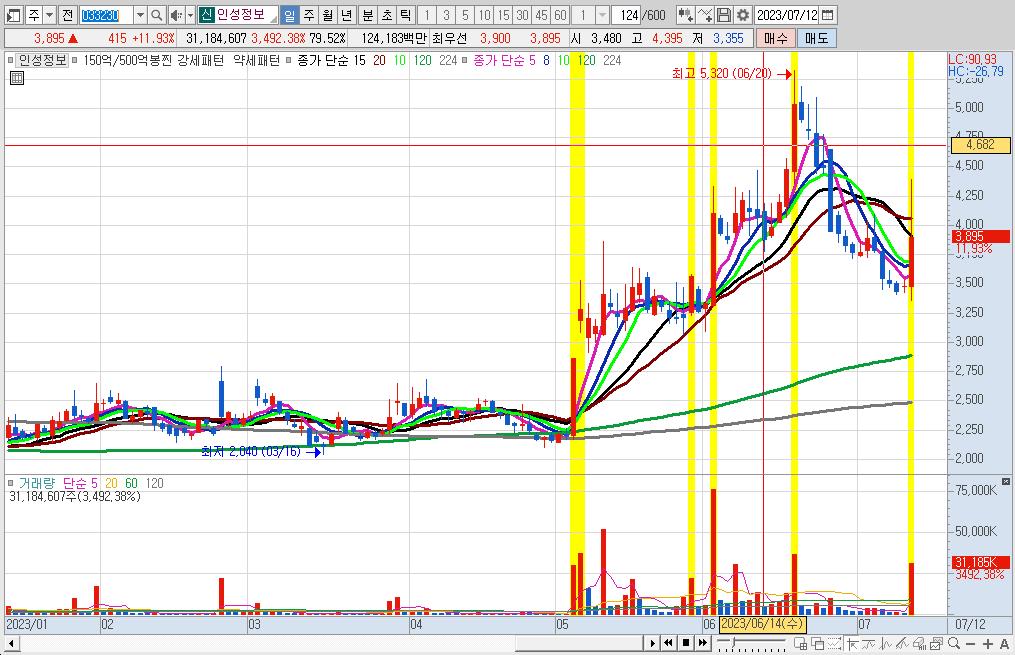Screen dimensions: 1015x655
Task: Click the 인성정보 legend label button
Action: coord(43,60)
